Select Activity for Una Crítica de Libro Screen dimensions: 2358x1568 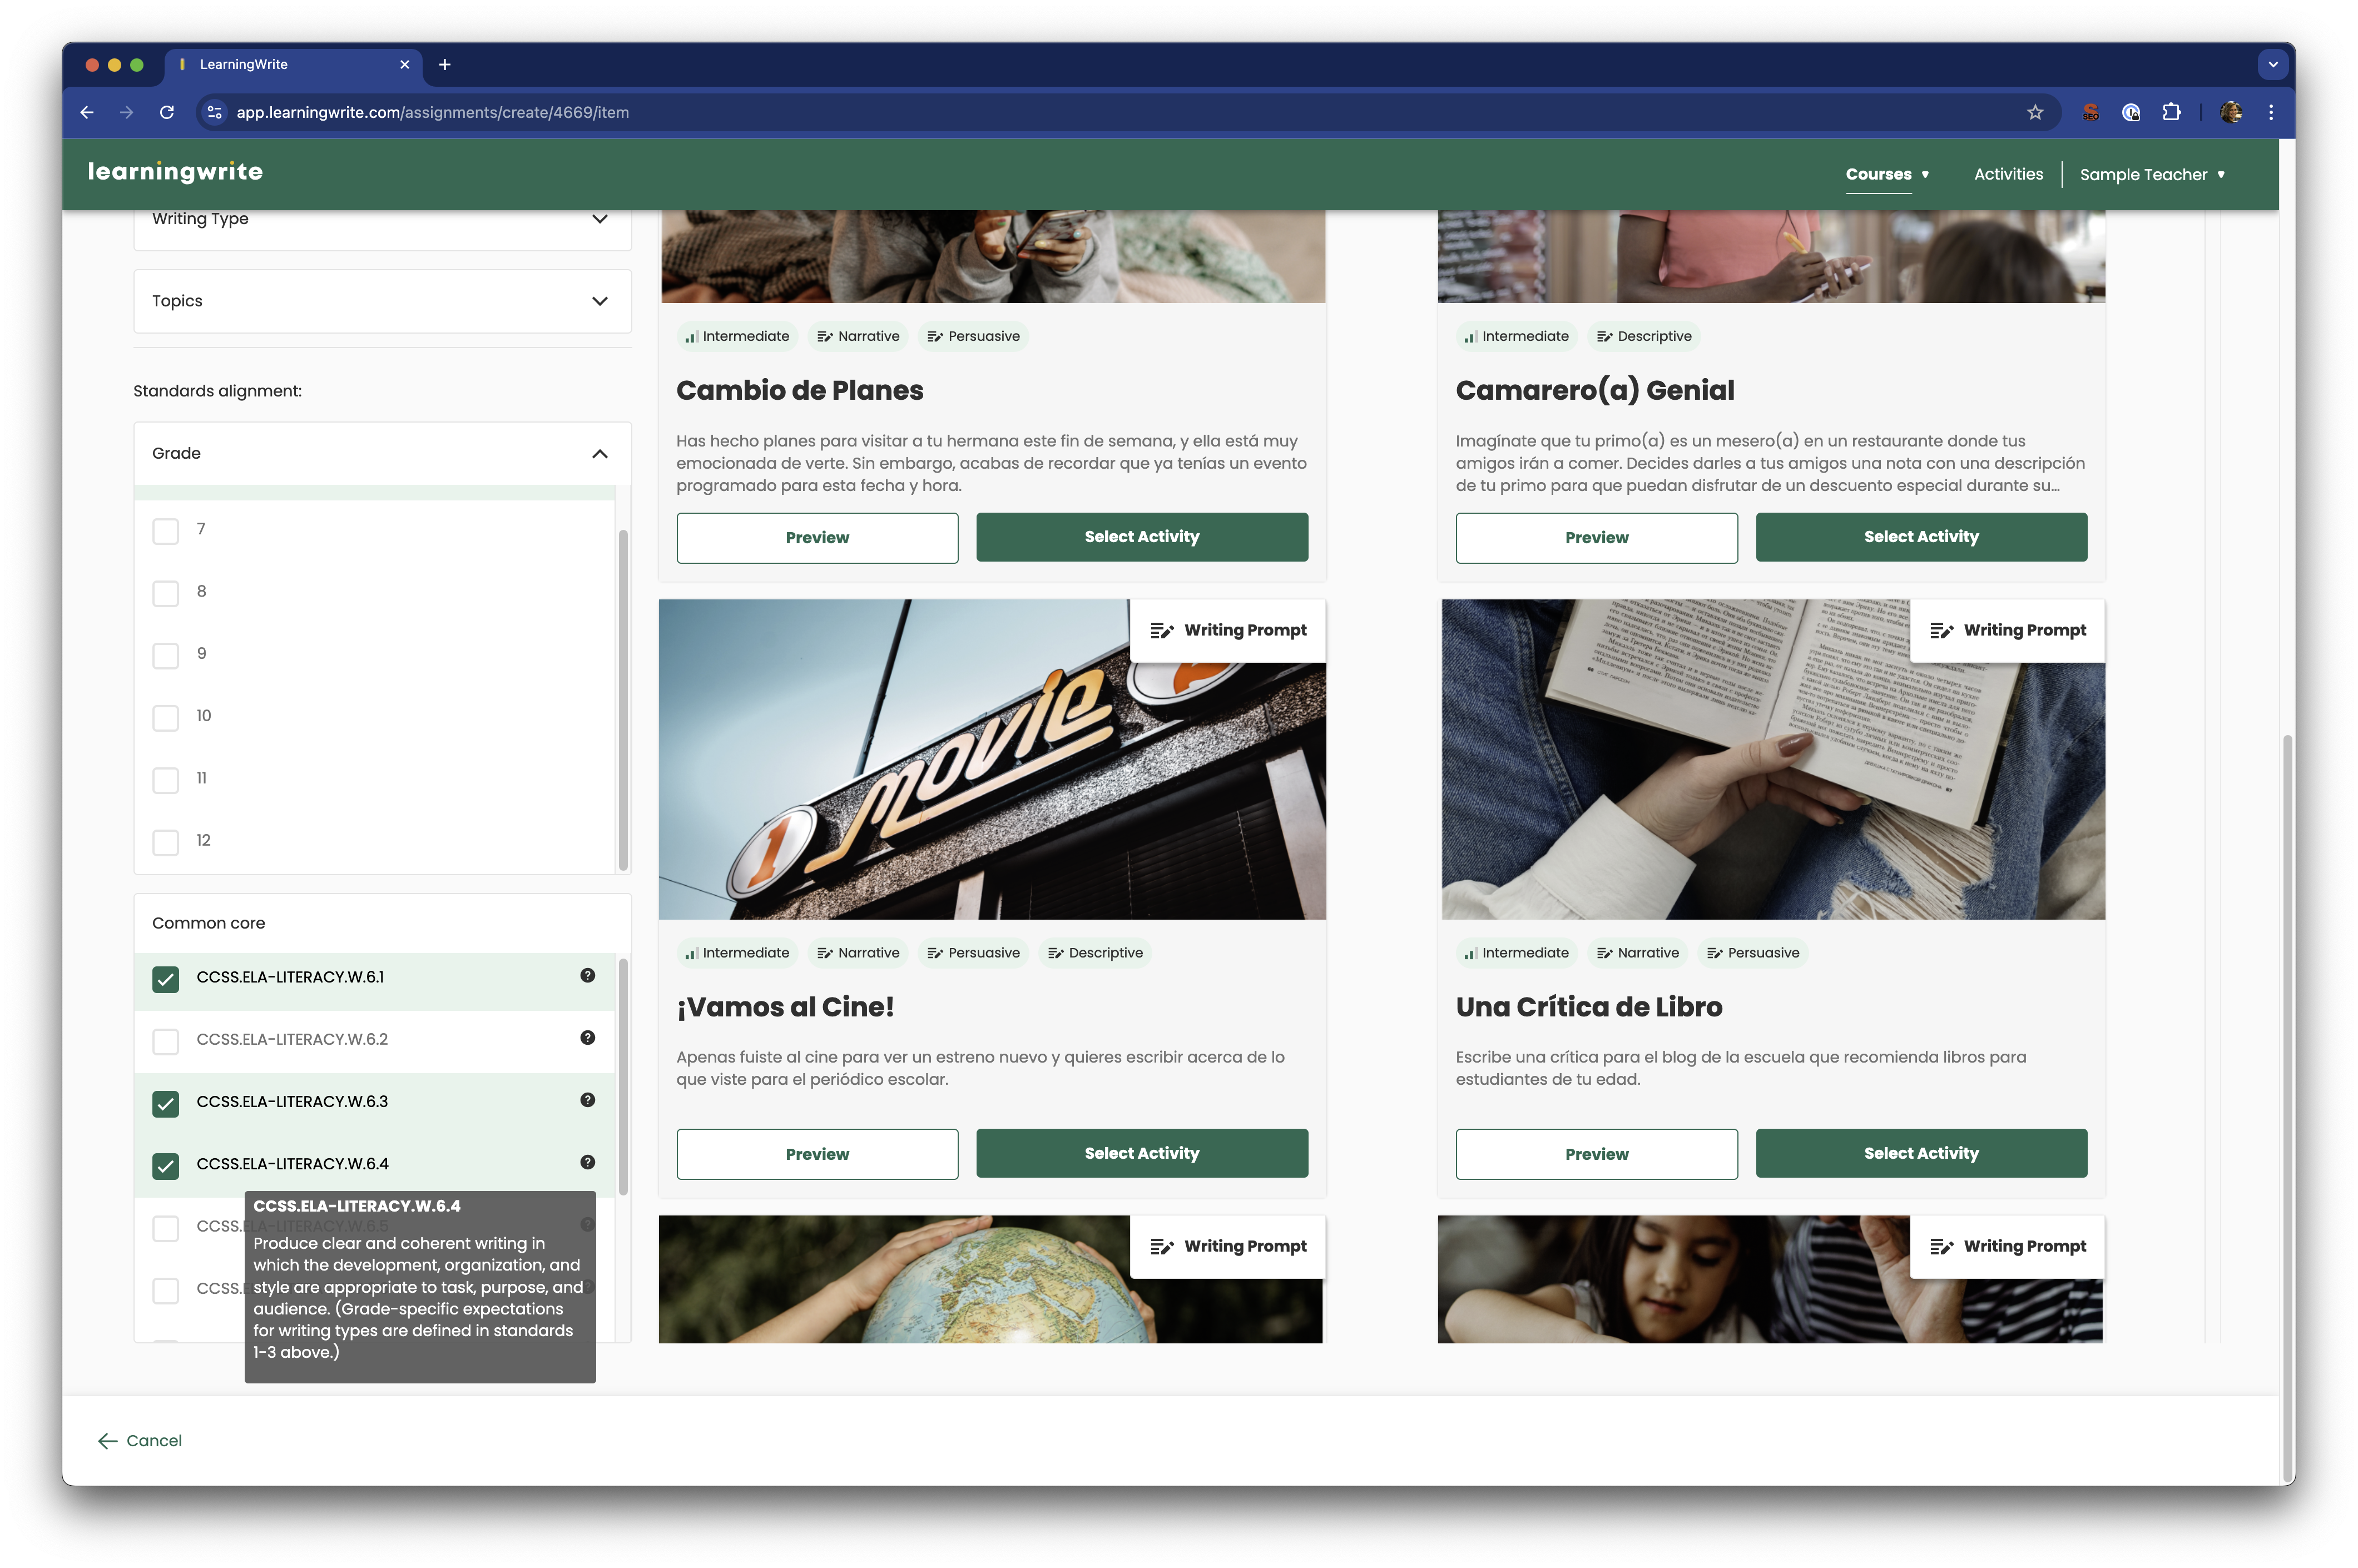(1920, 1152)
